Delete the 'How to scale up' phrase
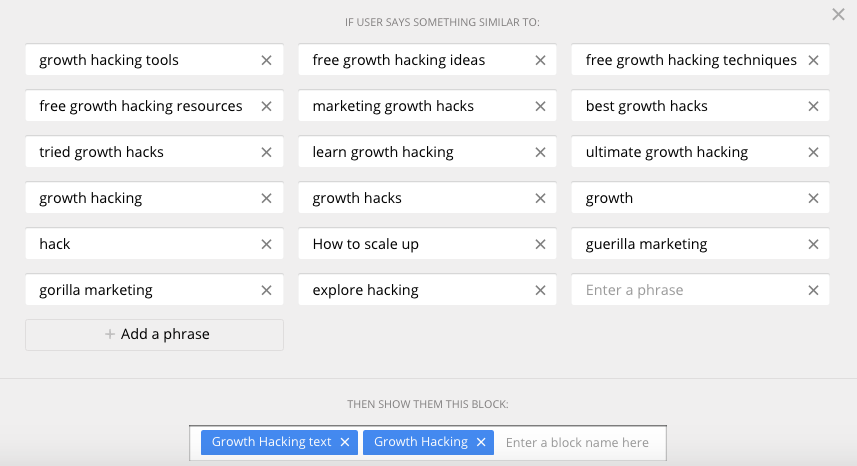Image resolution: width=857 pixels, height=466 pixels. [x=540, y=244]
